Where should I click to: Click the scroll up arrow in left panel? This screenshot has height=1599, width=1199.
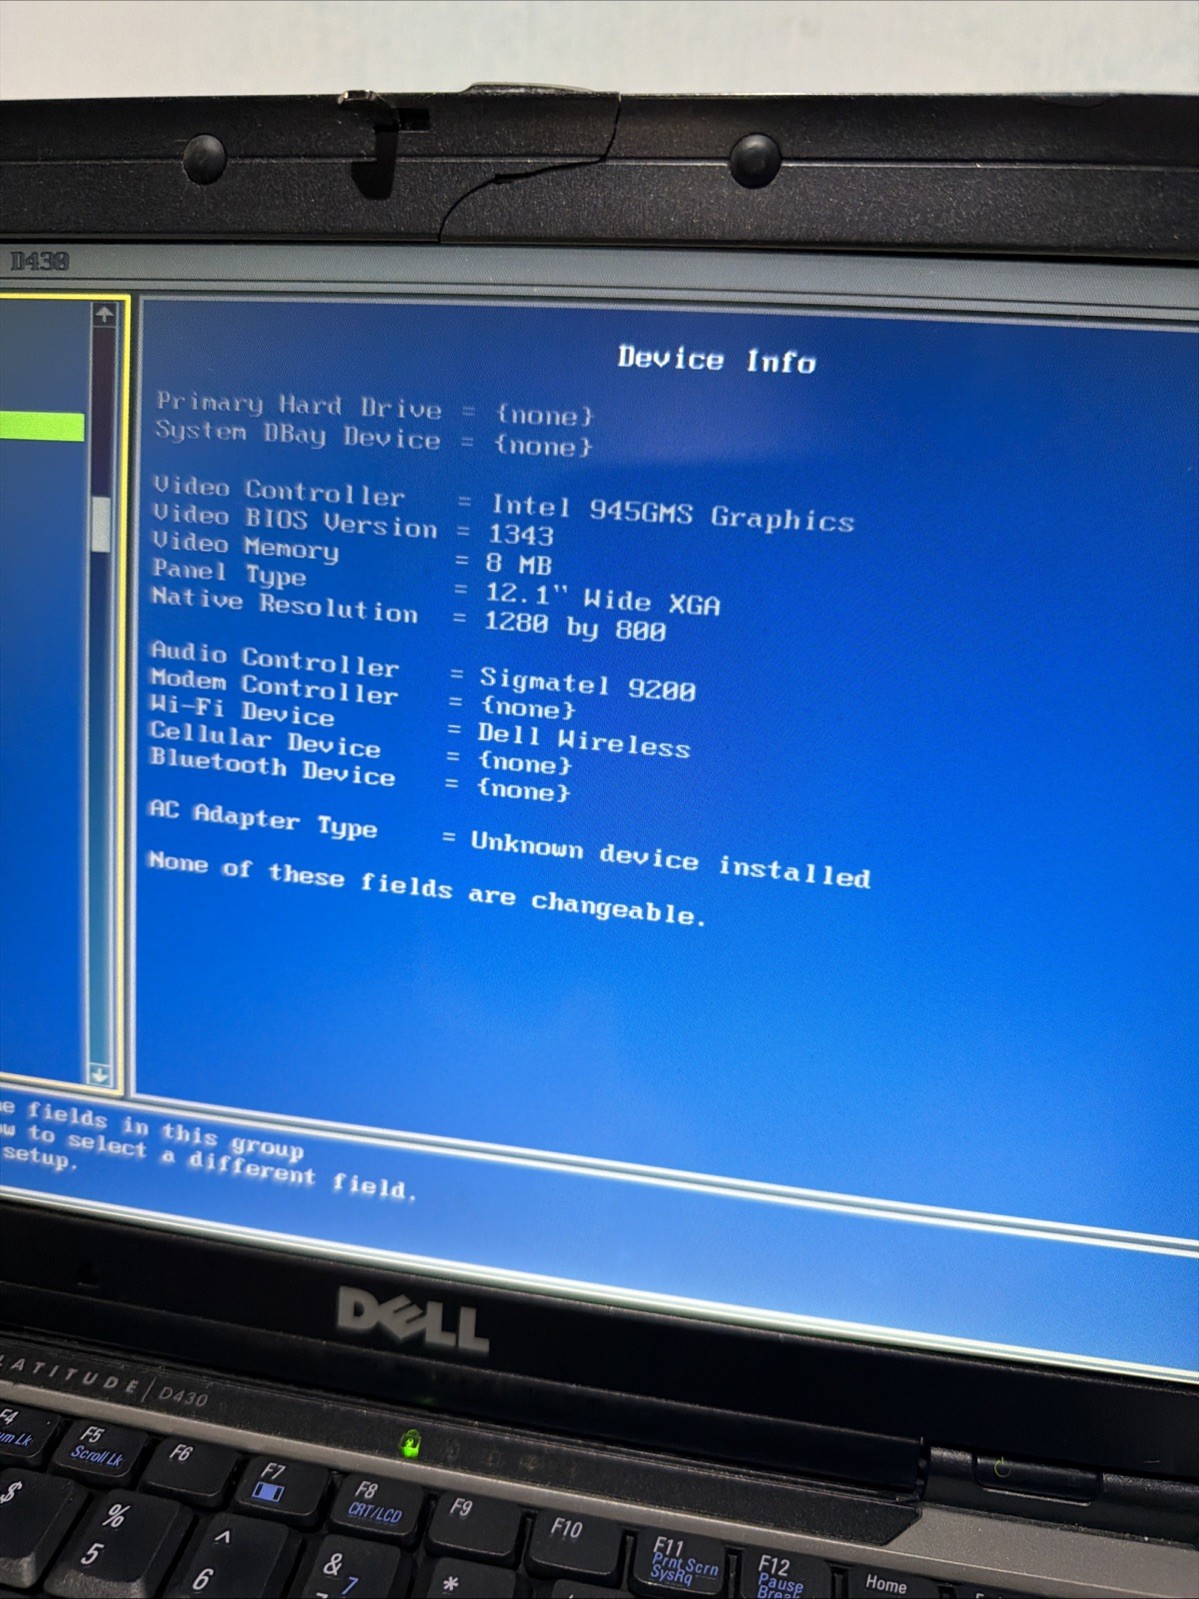(x=104, y=314)
